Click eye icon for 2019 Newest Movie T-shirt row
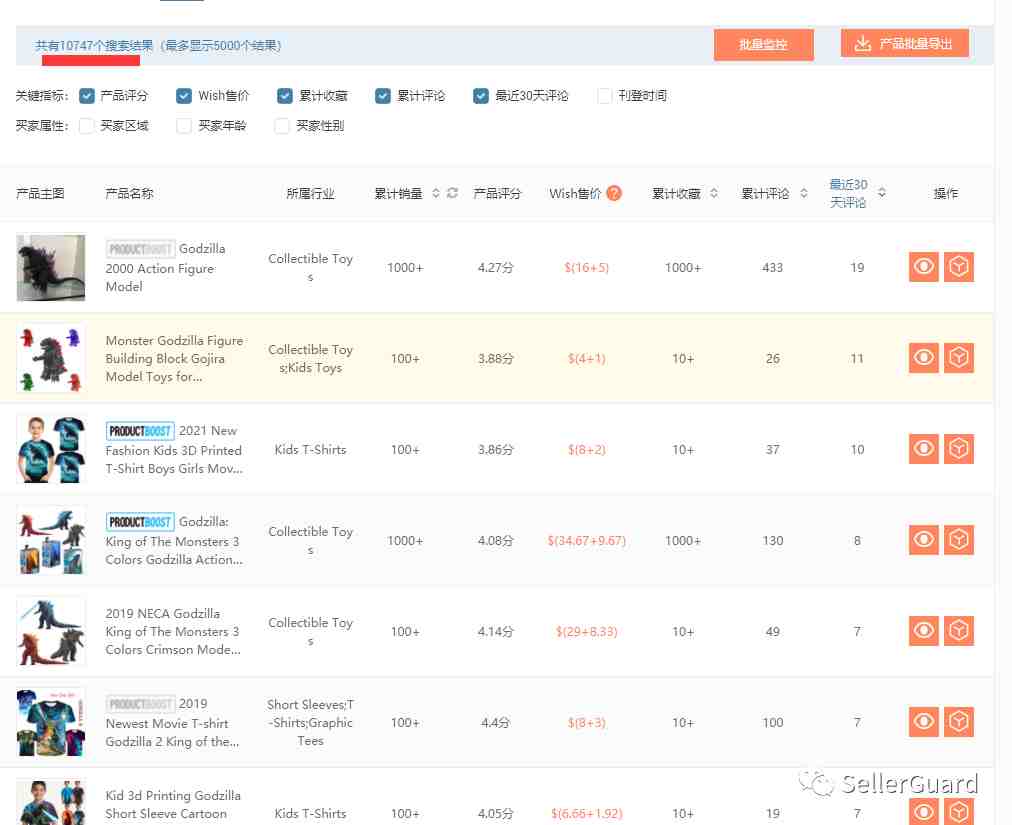1012x825 pixels. coord(924,722)
